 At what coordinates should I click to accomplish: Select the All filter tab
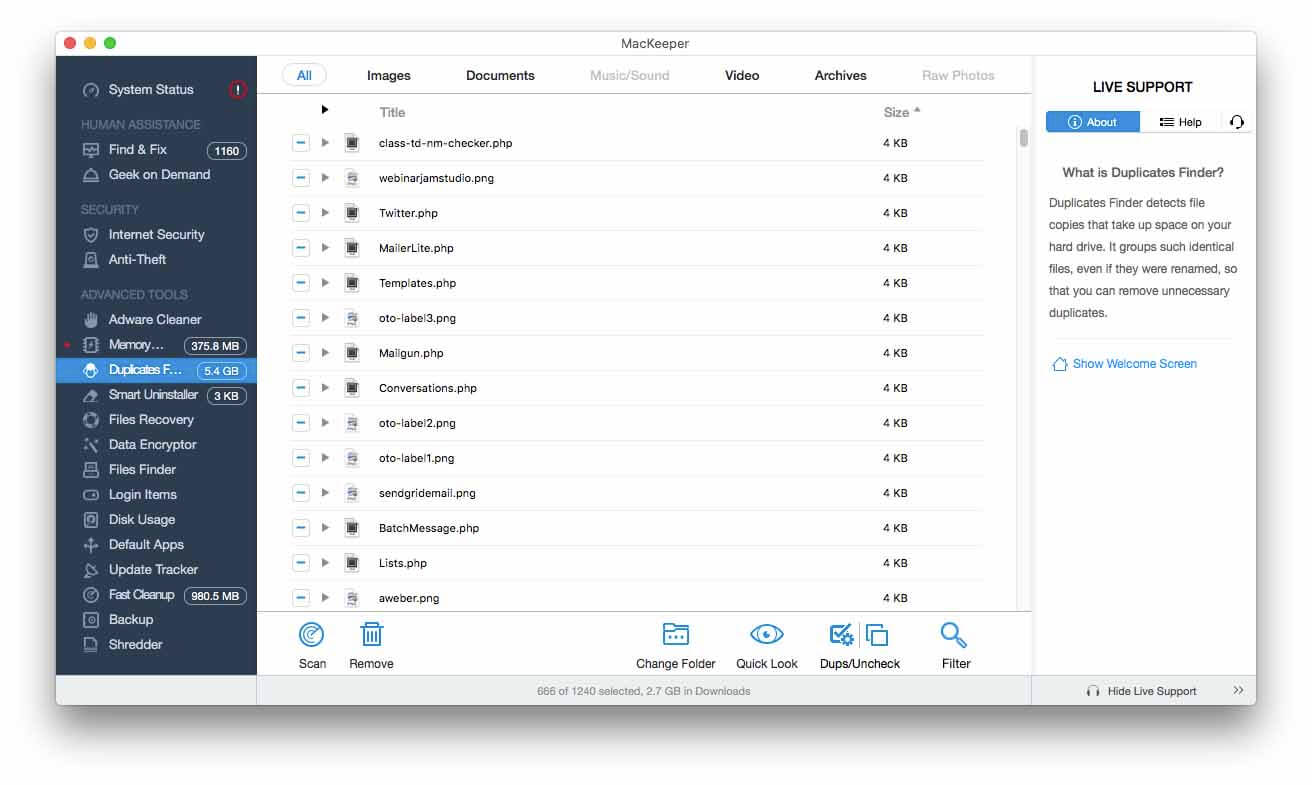coord(304,75)
